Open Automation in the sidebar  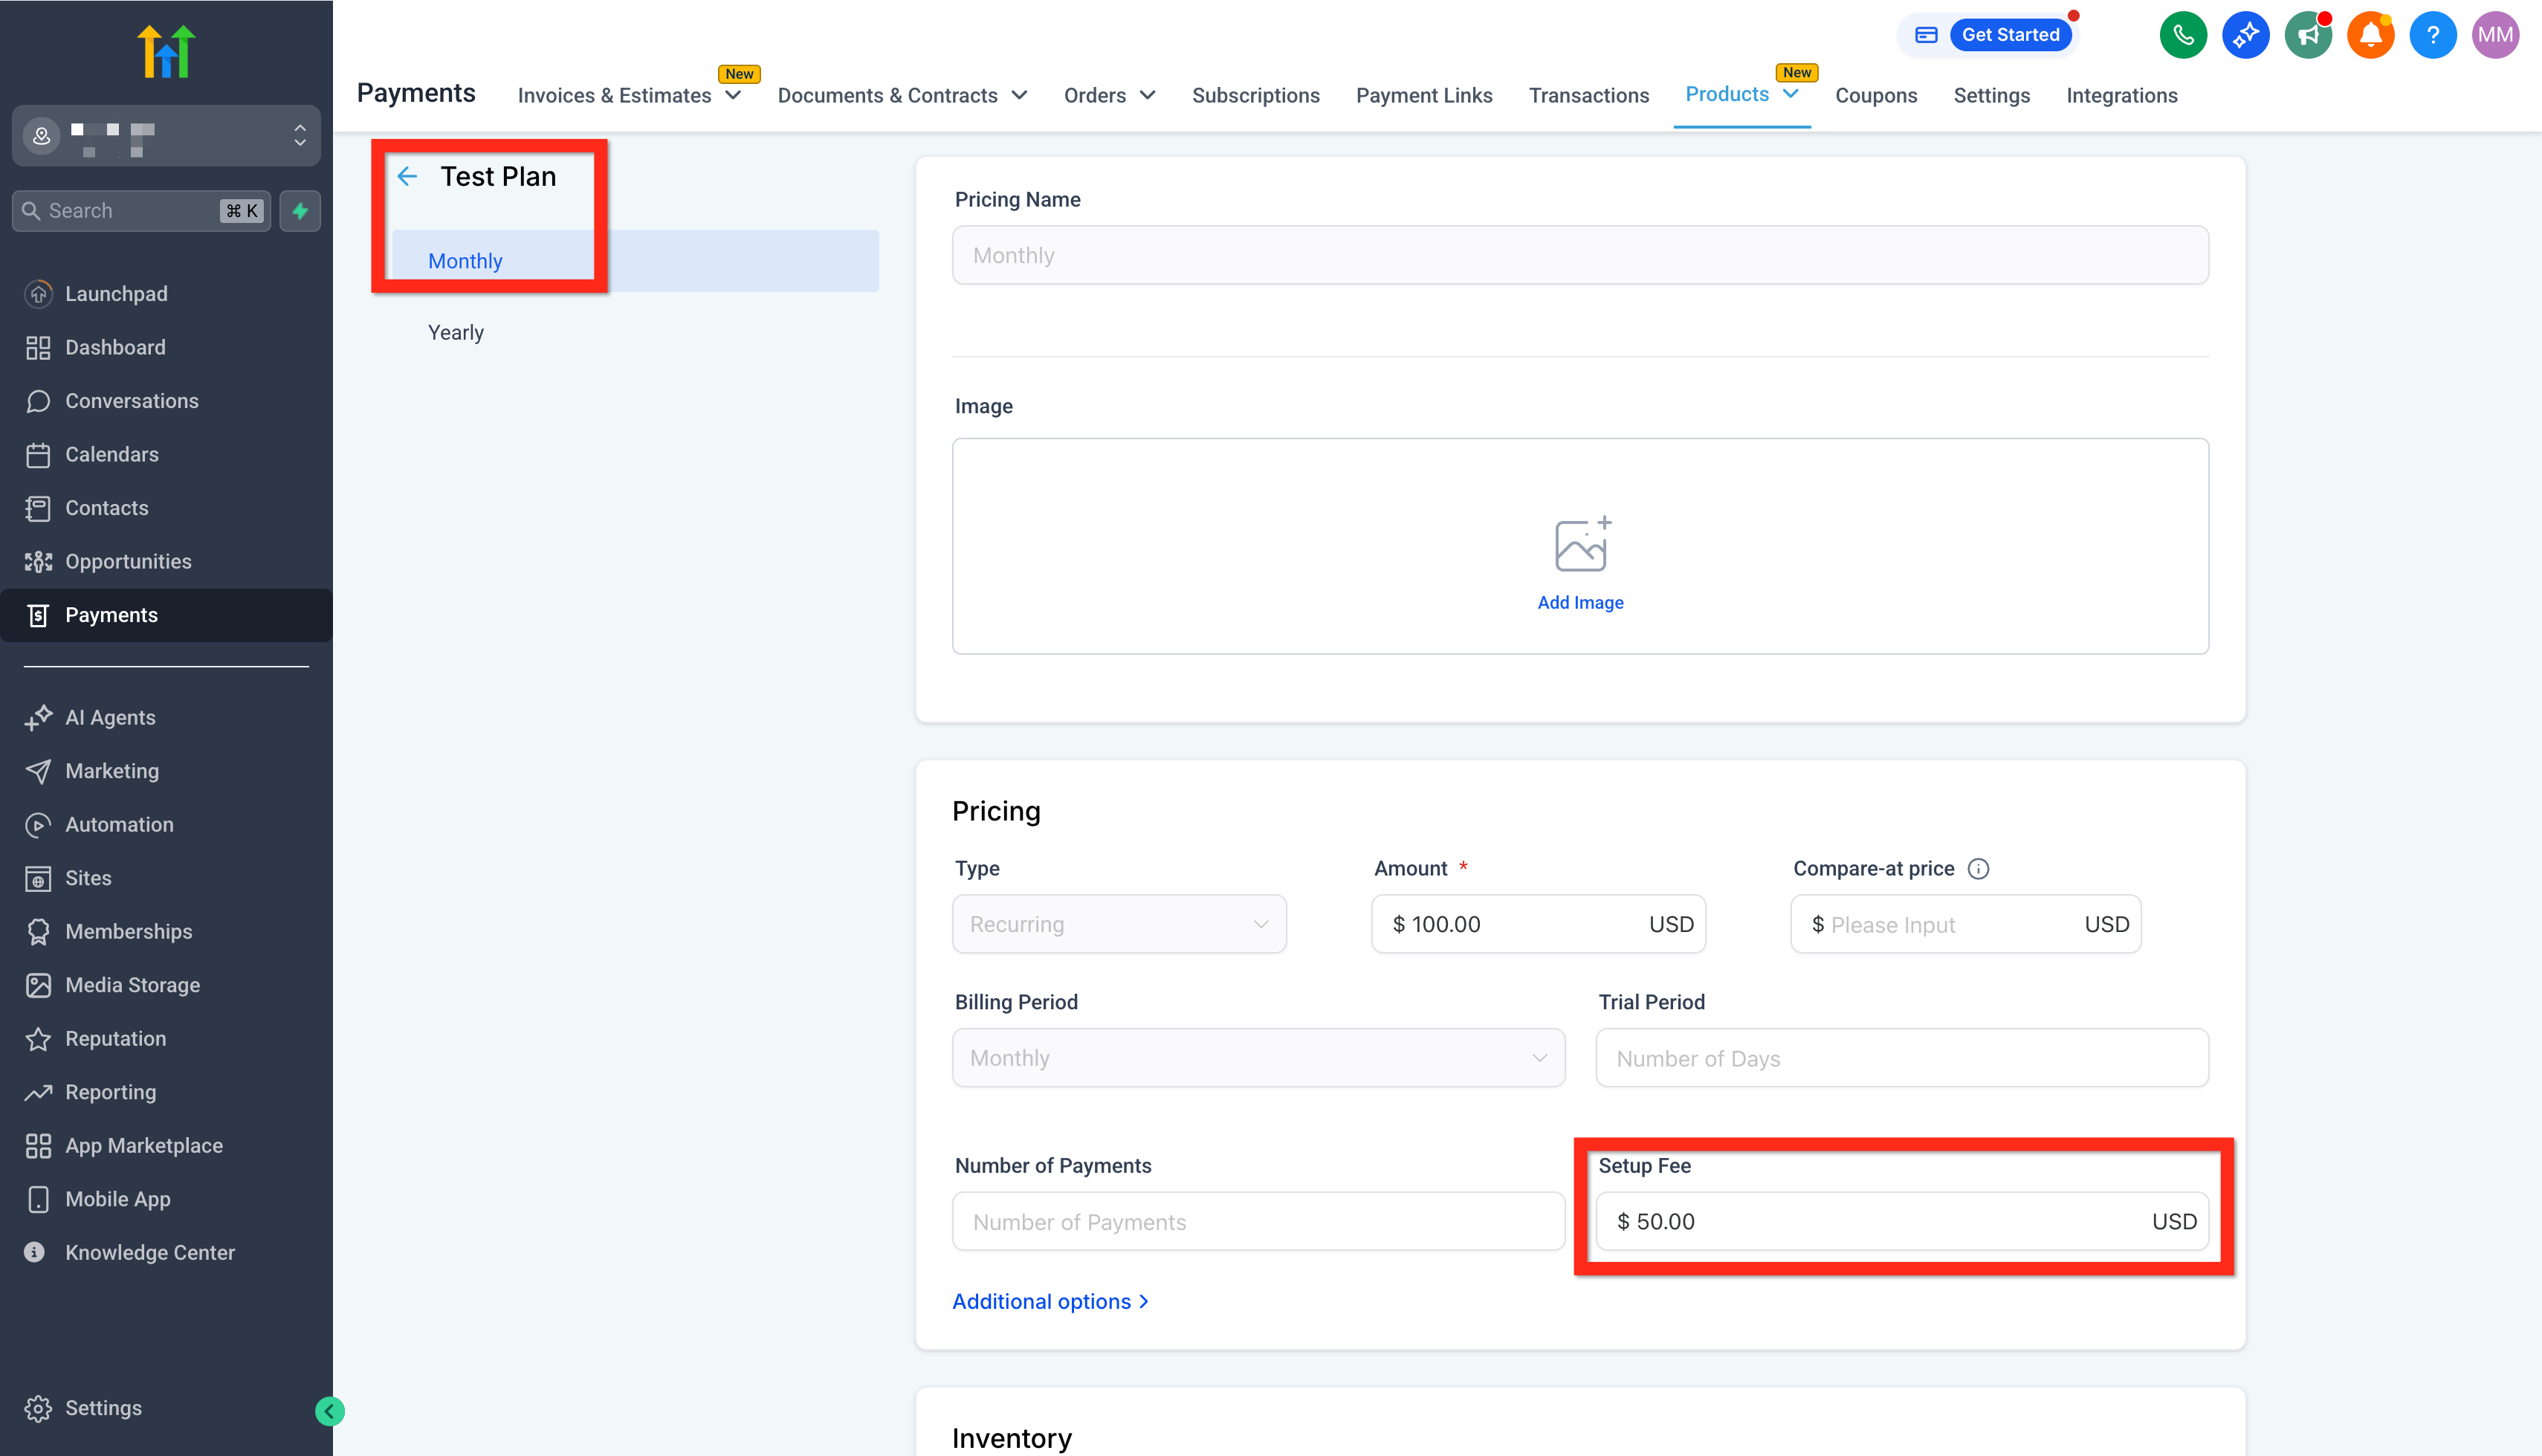coord(119,825)
